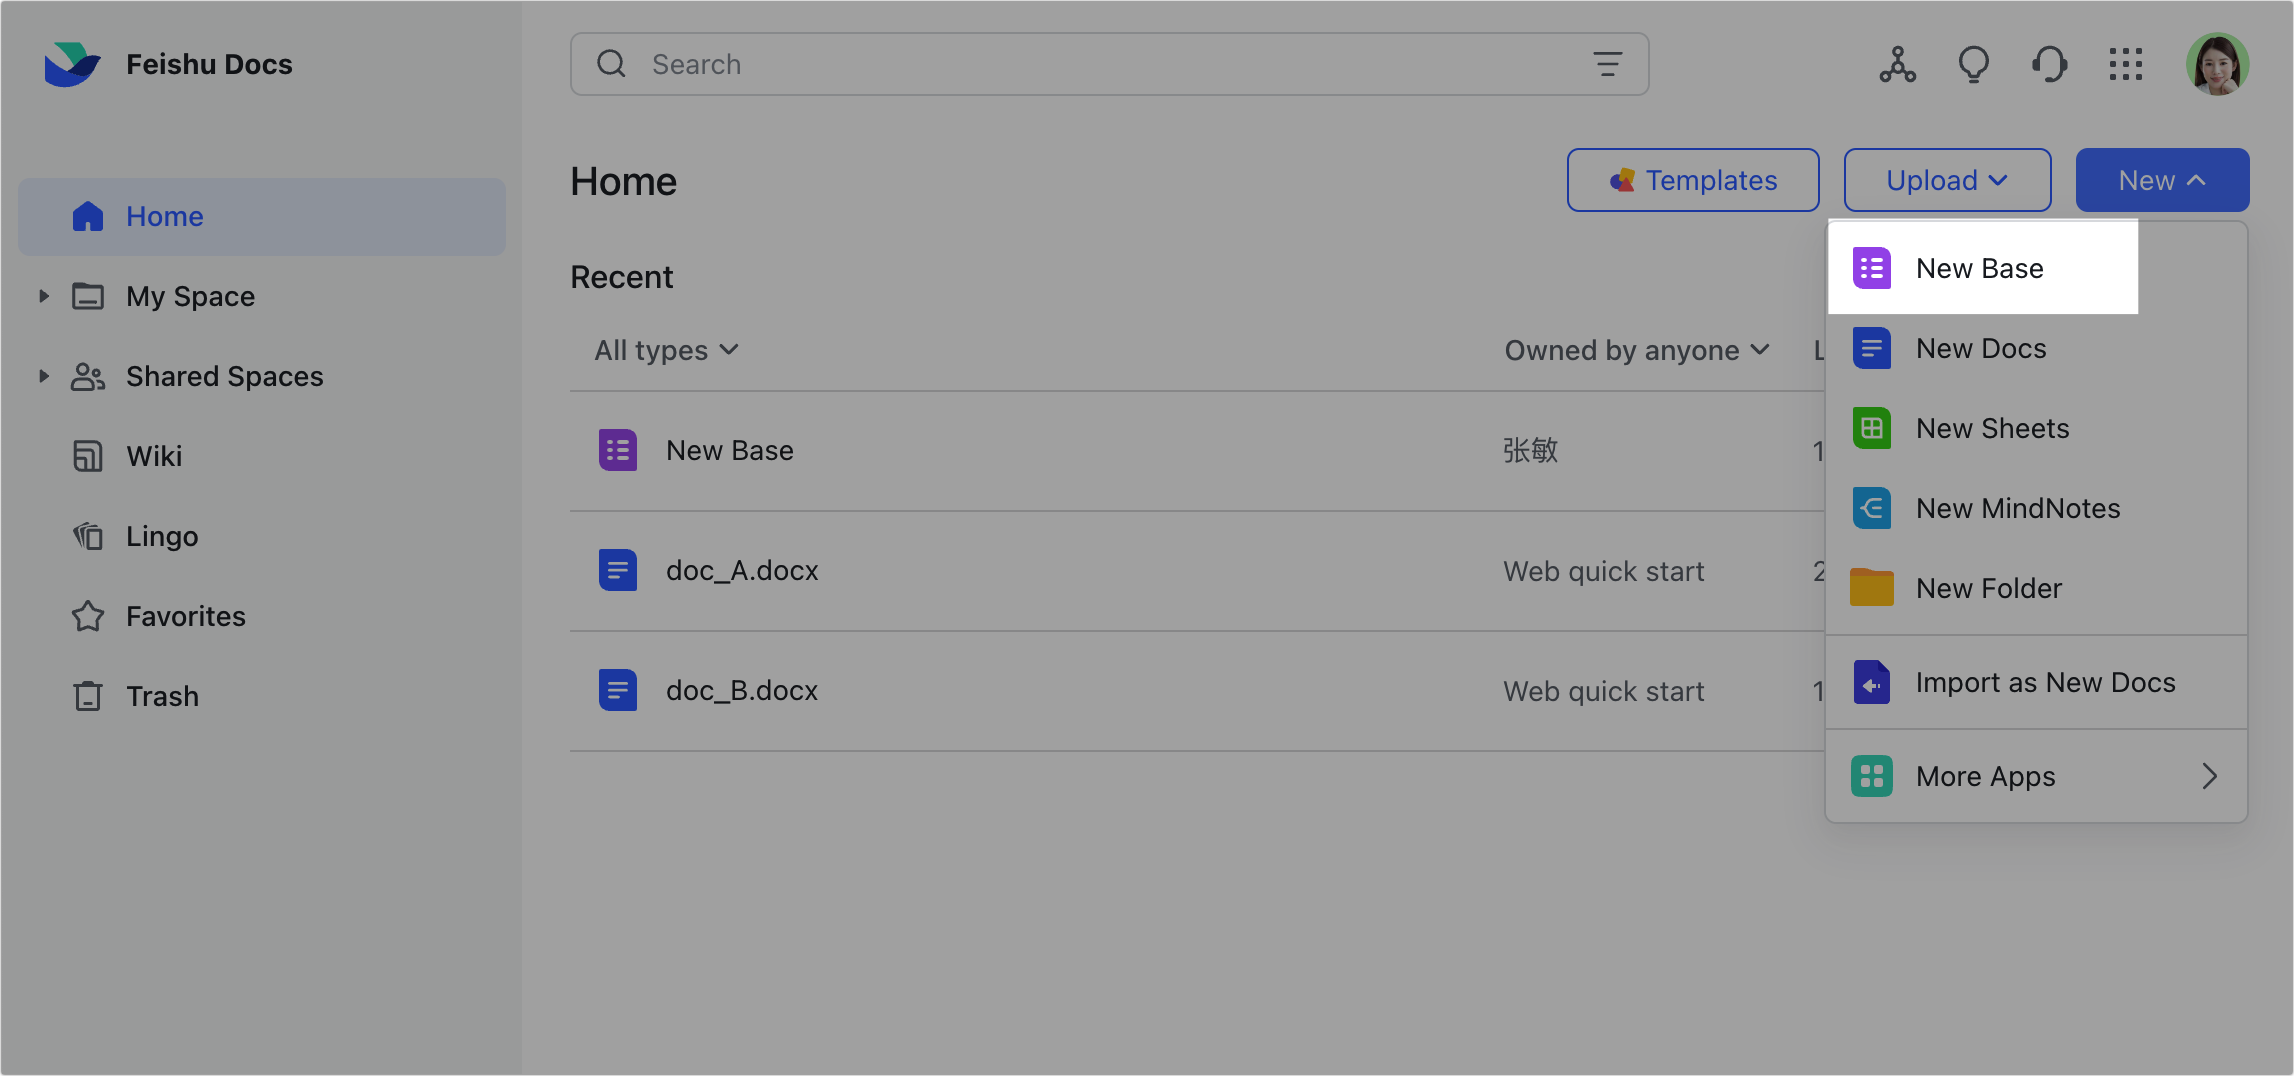The width and height of the screenshot is (2294, 1076).
Task: Click the Templates button
Action: (1692, 180)
